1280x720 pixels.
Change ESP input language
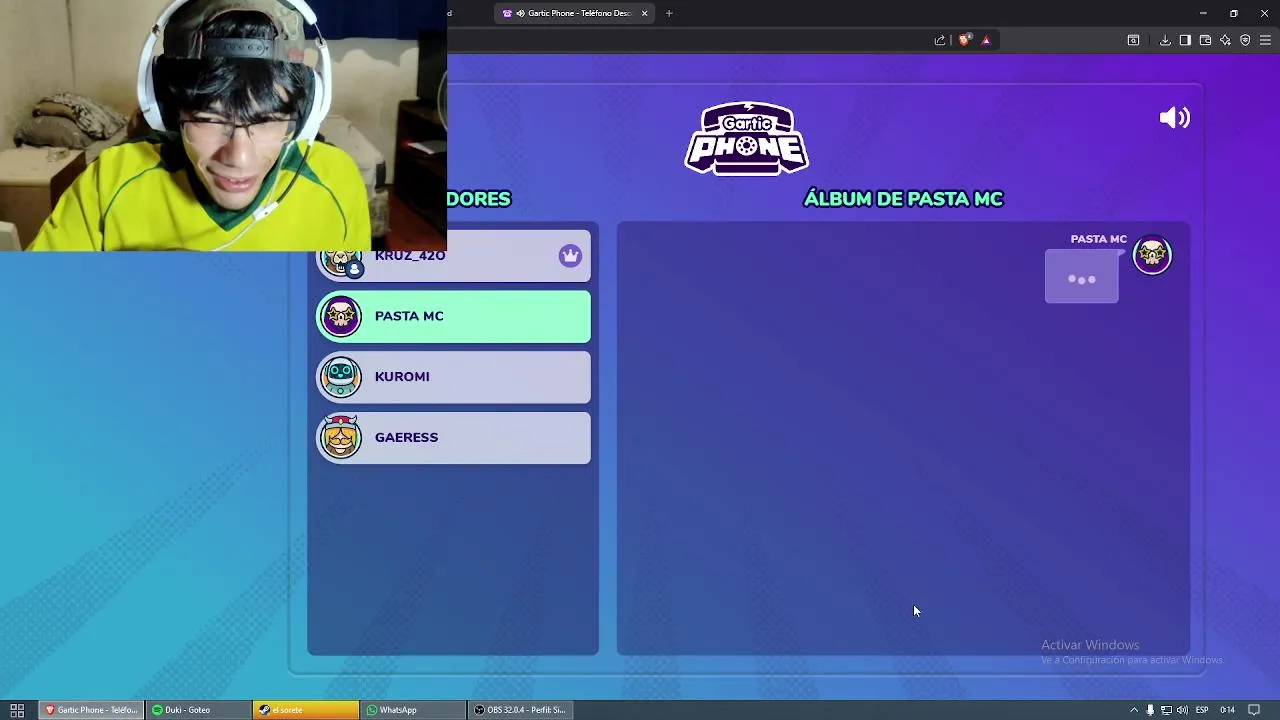click(1202, 710)
